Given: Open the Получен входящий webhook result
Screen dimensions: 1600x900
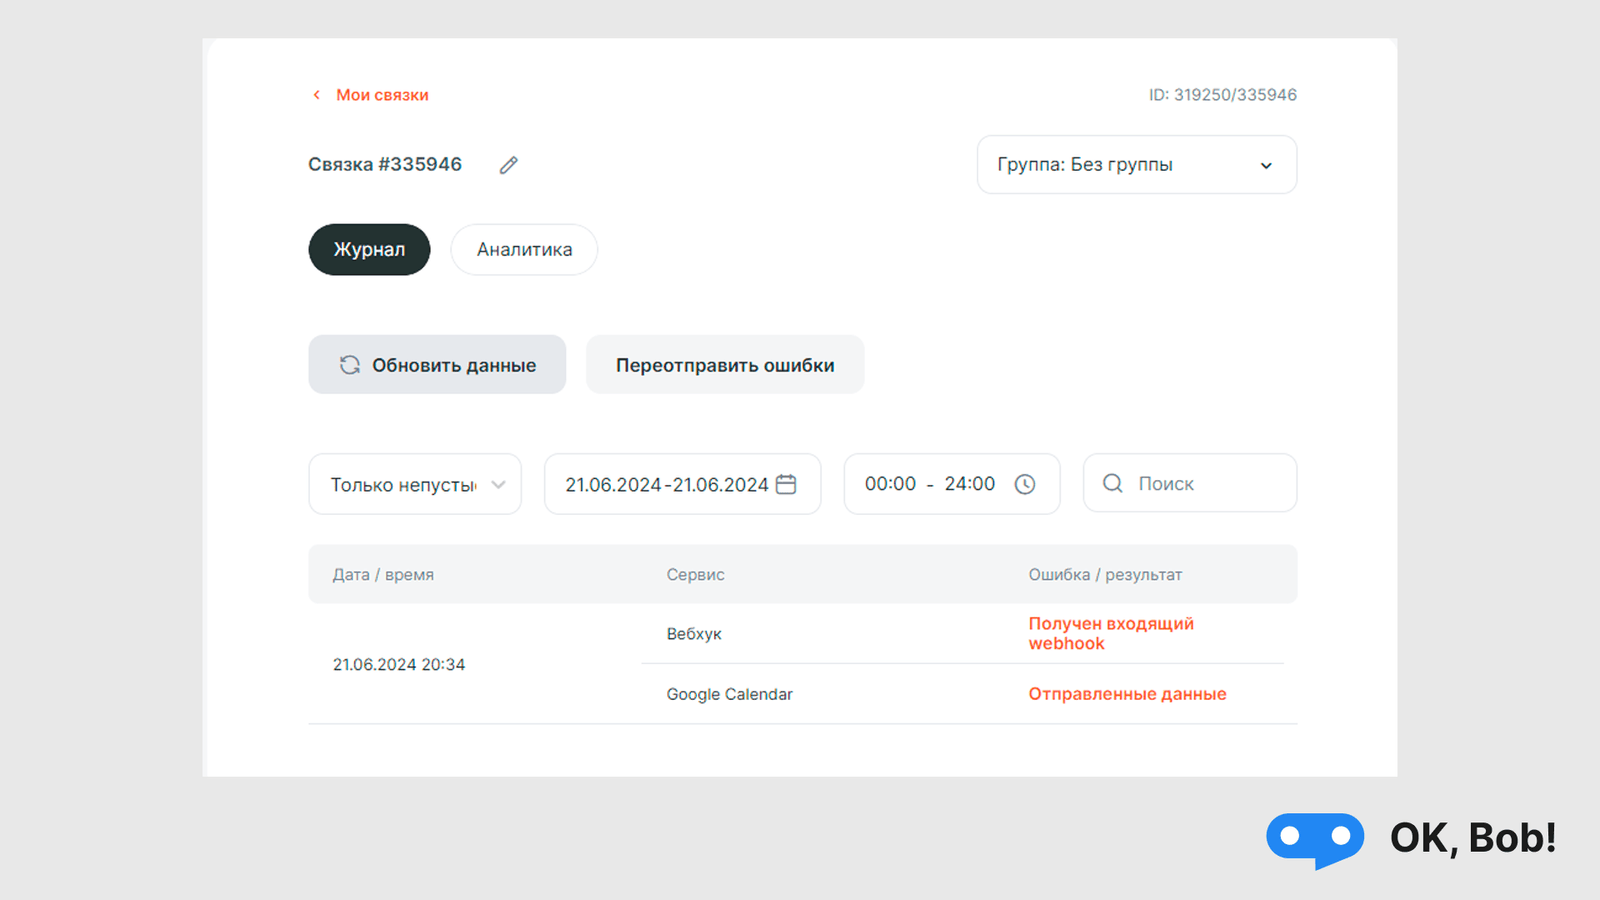Looking at the screenshot, I should coord(1111,633).
